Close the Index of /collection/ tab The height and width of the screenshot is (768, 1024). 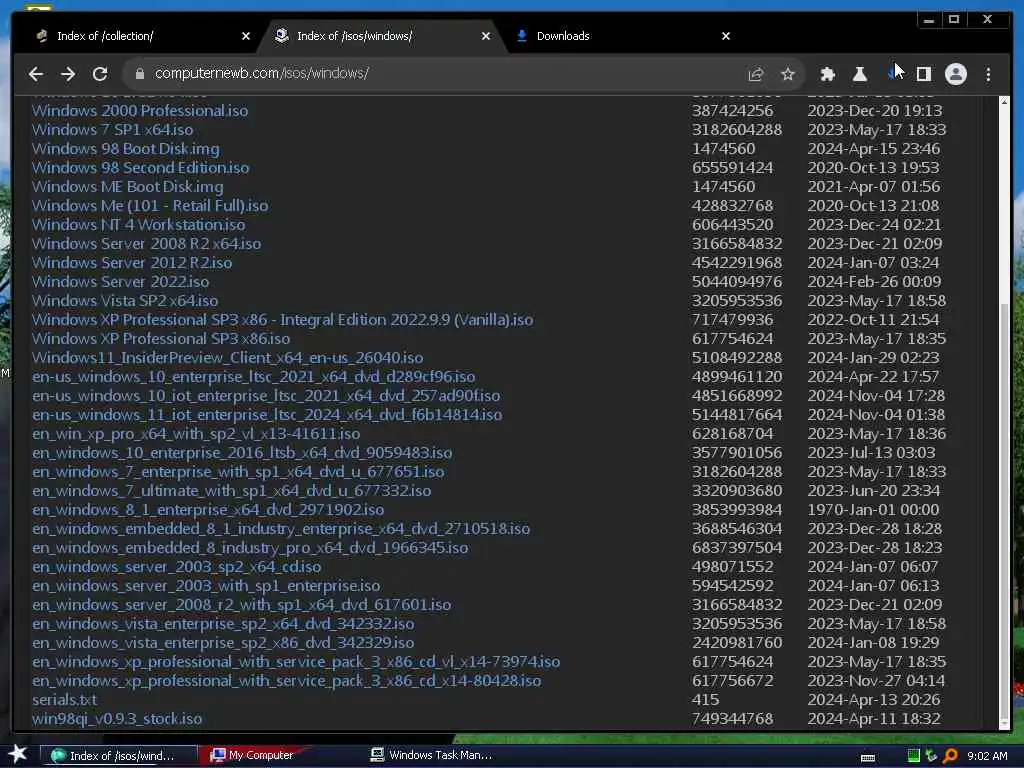pos(246,36)
